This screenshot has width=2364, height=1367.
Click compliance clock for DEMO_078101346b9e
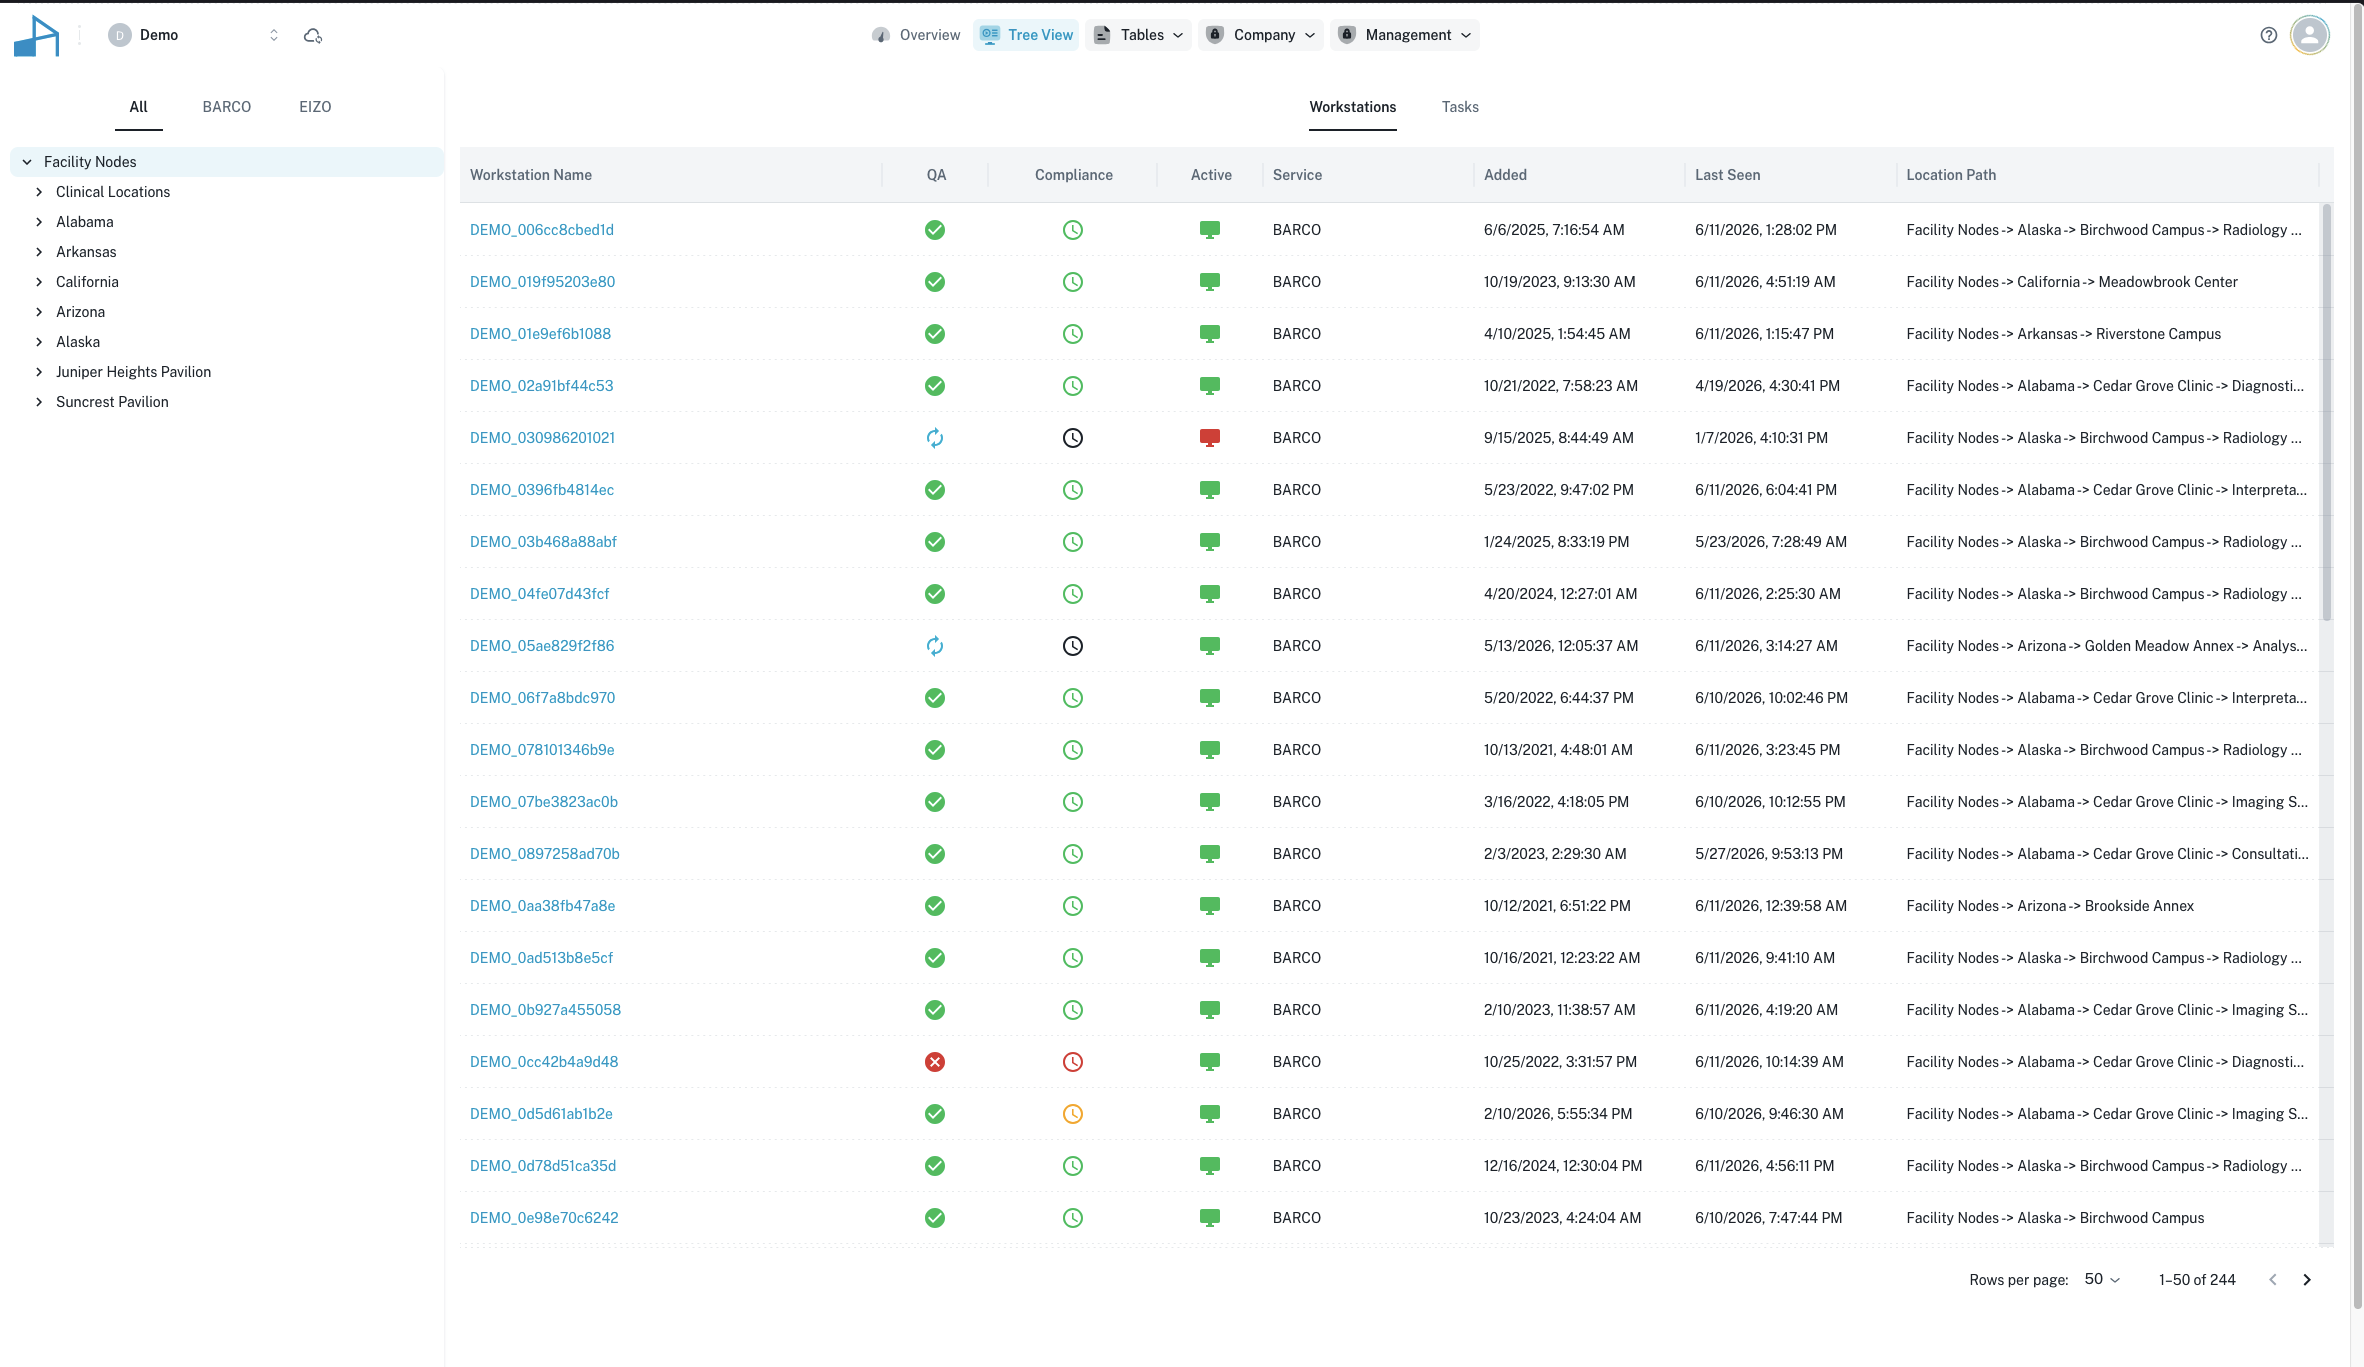point(1073,750)
